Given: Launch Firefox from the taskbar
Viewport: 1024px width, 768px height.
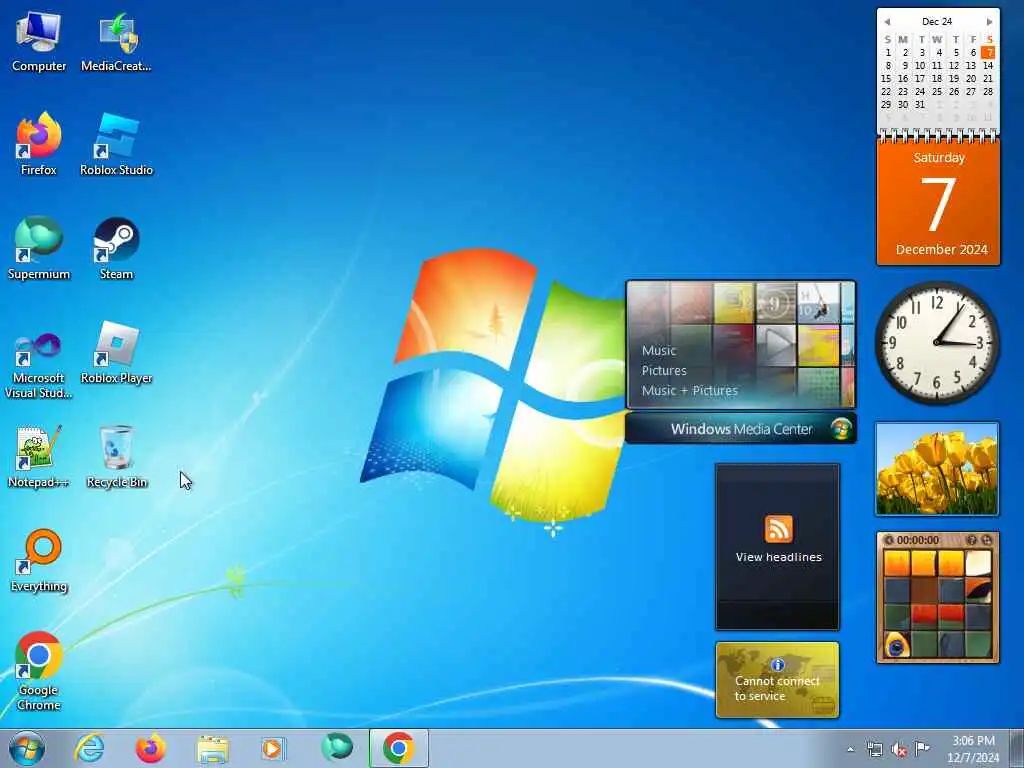Looking at the screenshot, I should point(150,748).
